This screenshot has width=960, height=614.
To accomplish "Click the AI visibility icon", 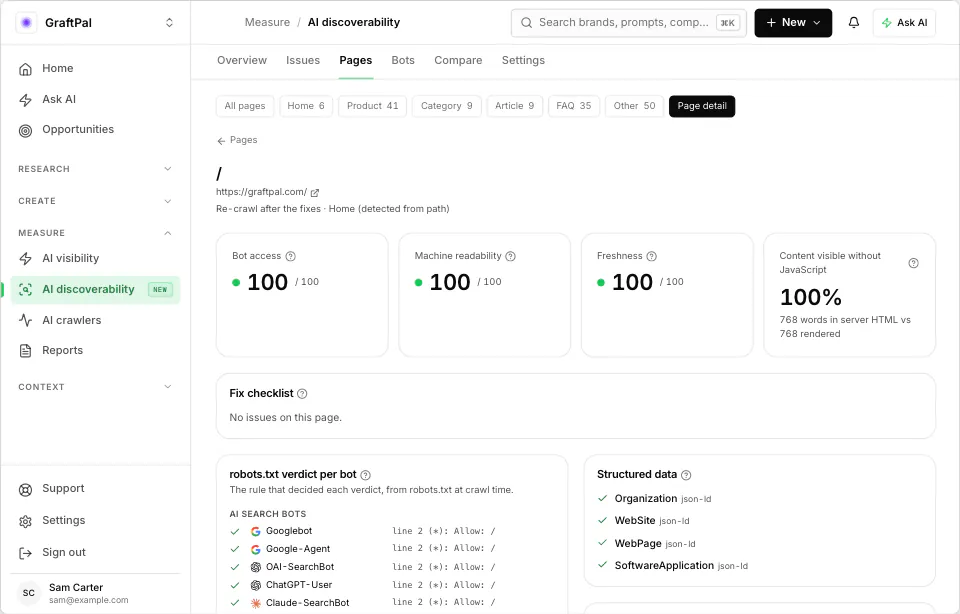I will pyautogui.click(x=25, y=259).
